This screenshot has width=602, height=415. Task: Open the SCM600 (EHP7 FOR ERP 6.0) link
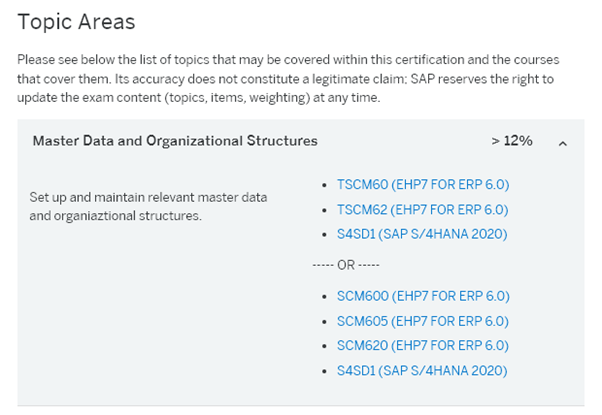423,296
